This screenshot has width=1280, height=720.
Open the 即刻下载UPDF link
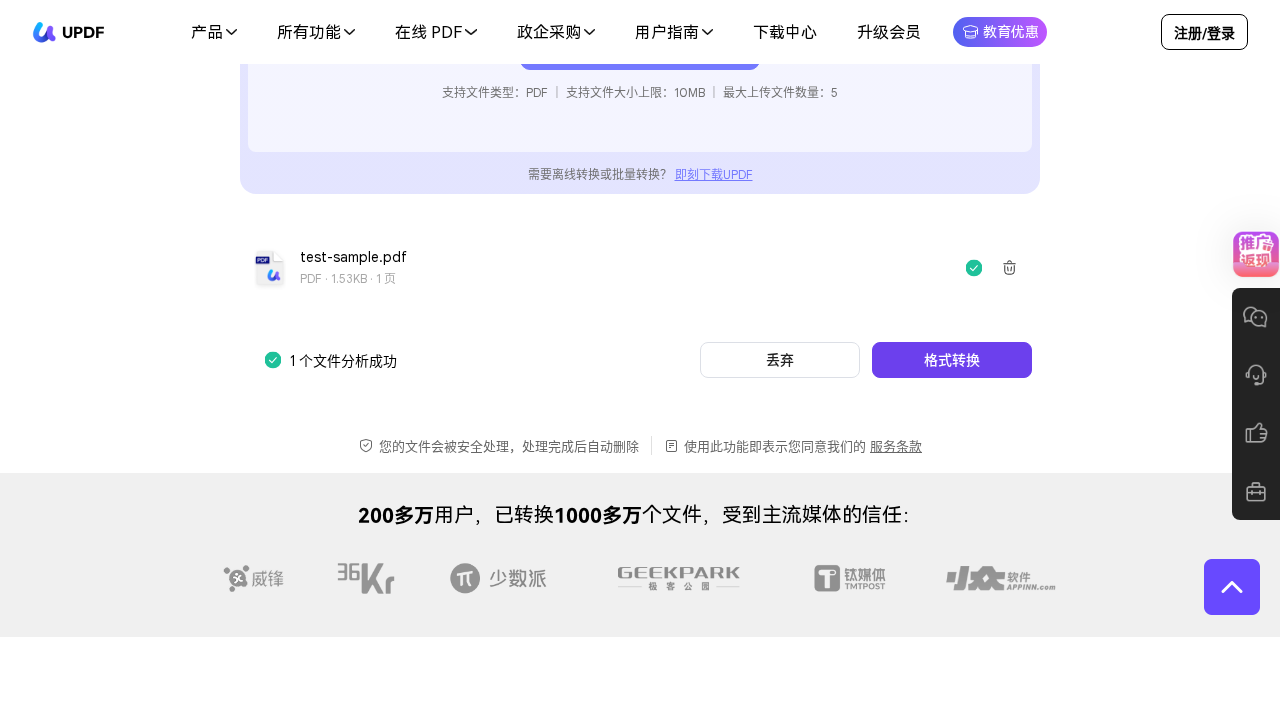tap(713, 174)
